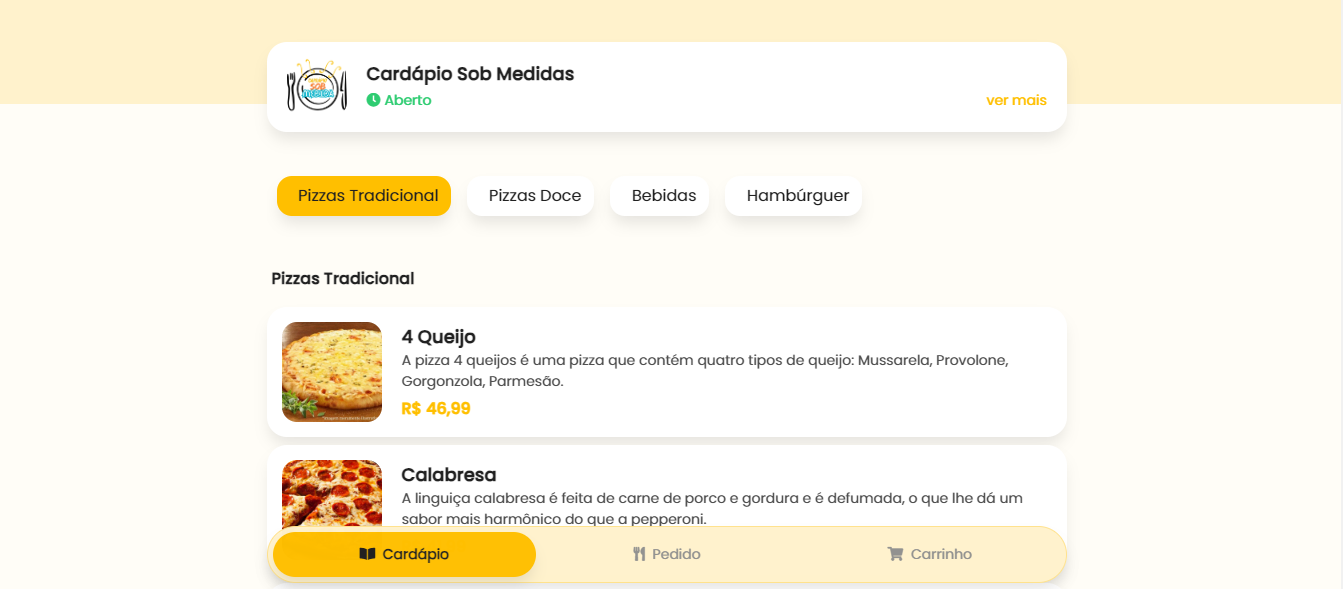This screenshot has height=589, width=1343.
Task: Show the Bebidas category
Action: coord(660,196)
